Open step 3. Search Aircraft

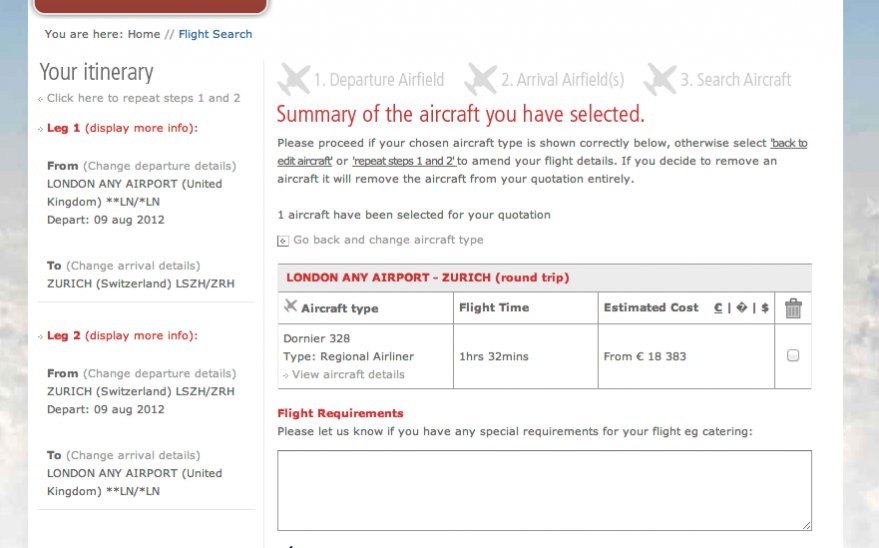click(x=735, y=80)
